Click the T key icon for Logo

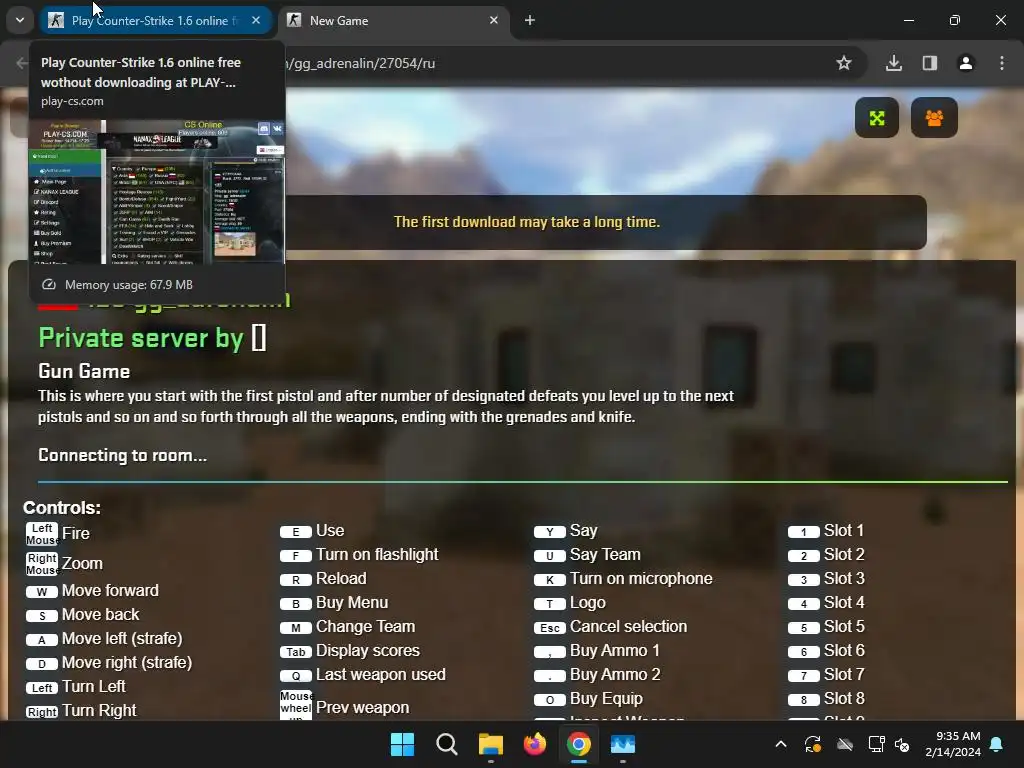(550, 604)
